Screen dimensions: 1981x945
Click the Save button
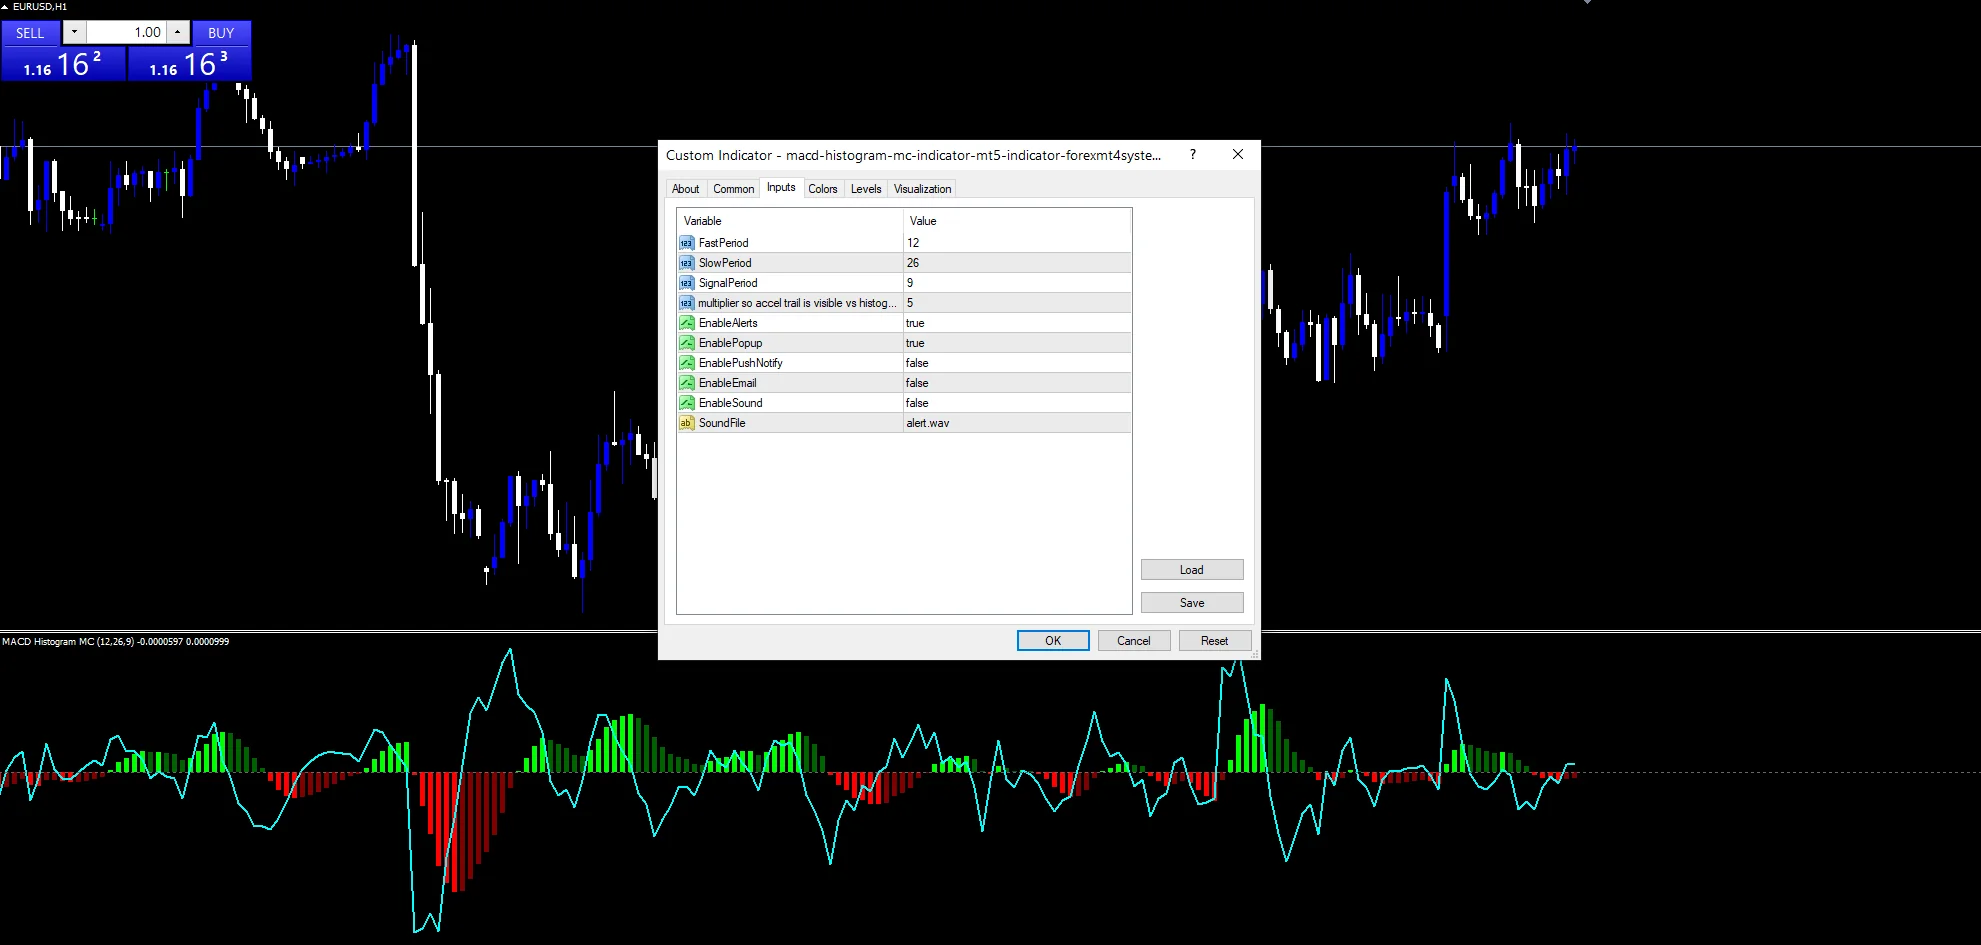coord(1192,603)
